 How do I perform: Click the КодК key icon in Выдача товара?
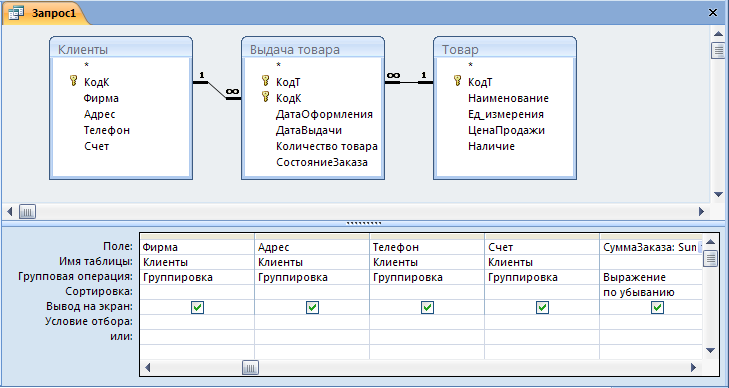tap(265, 97)
